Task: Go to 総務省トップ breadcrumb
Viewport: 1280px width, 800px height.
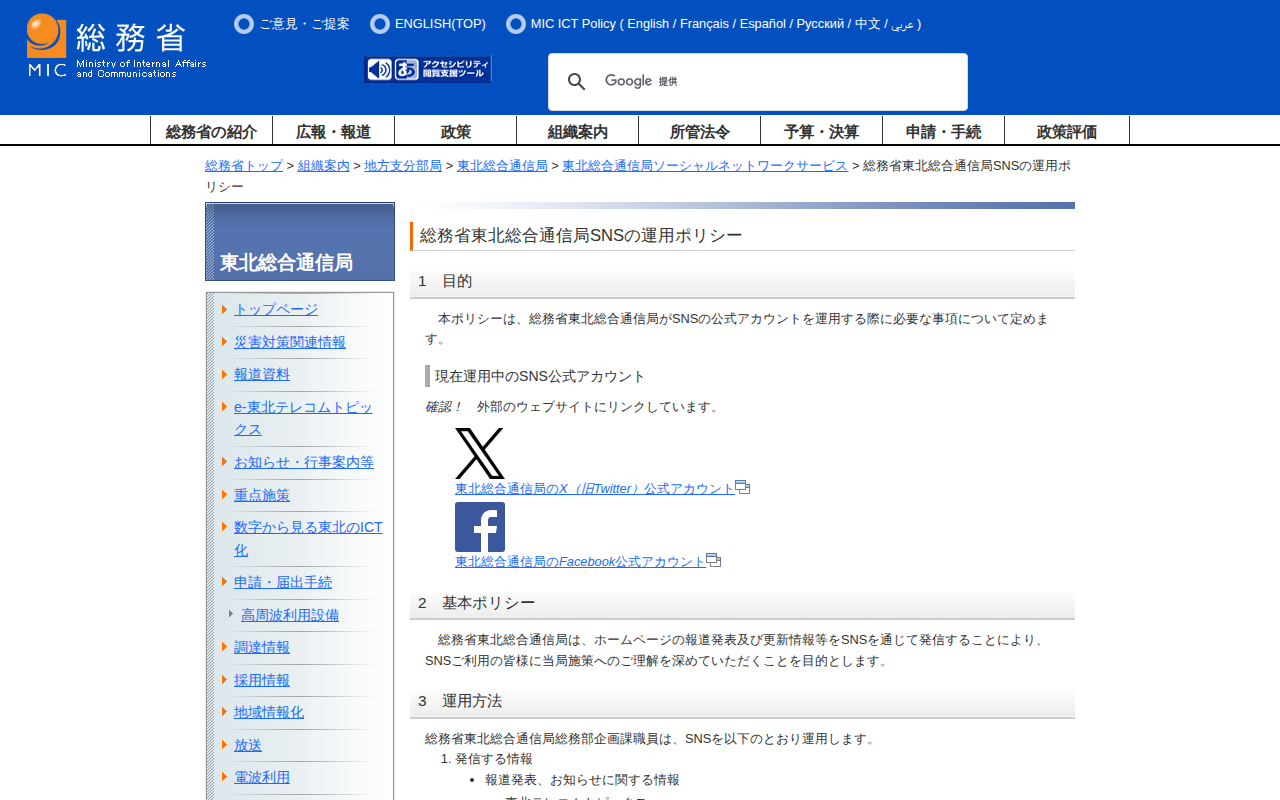Action: click(244, 166)
